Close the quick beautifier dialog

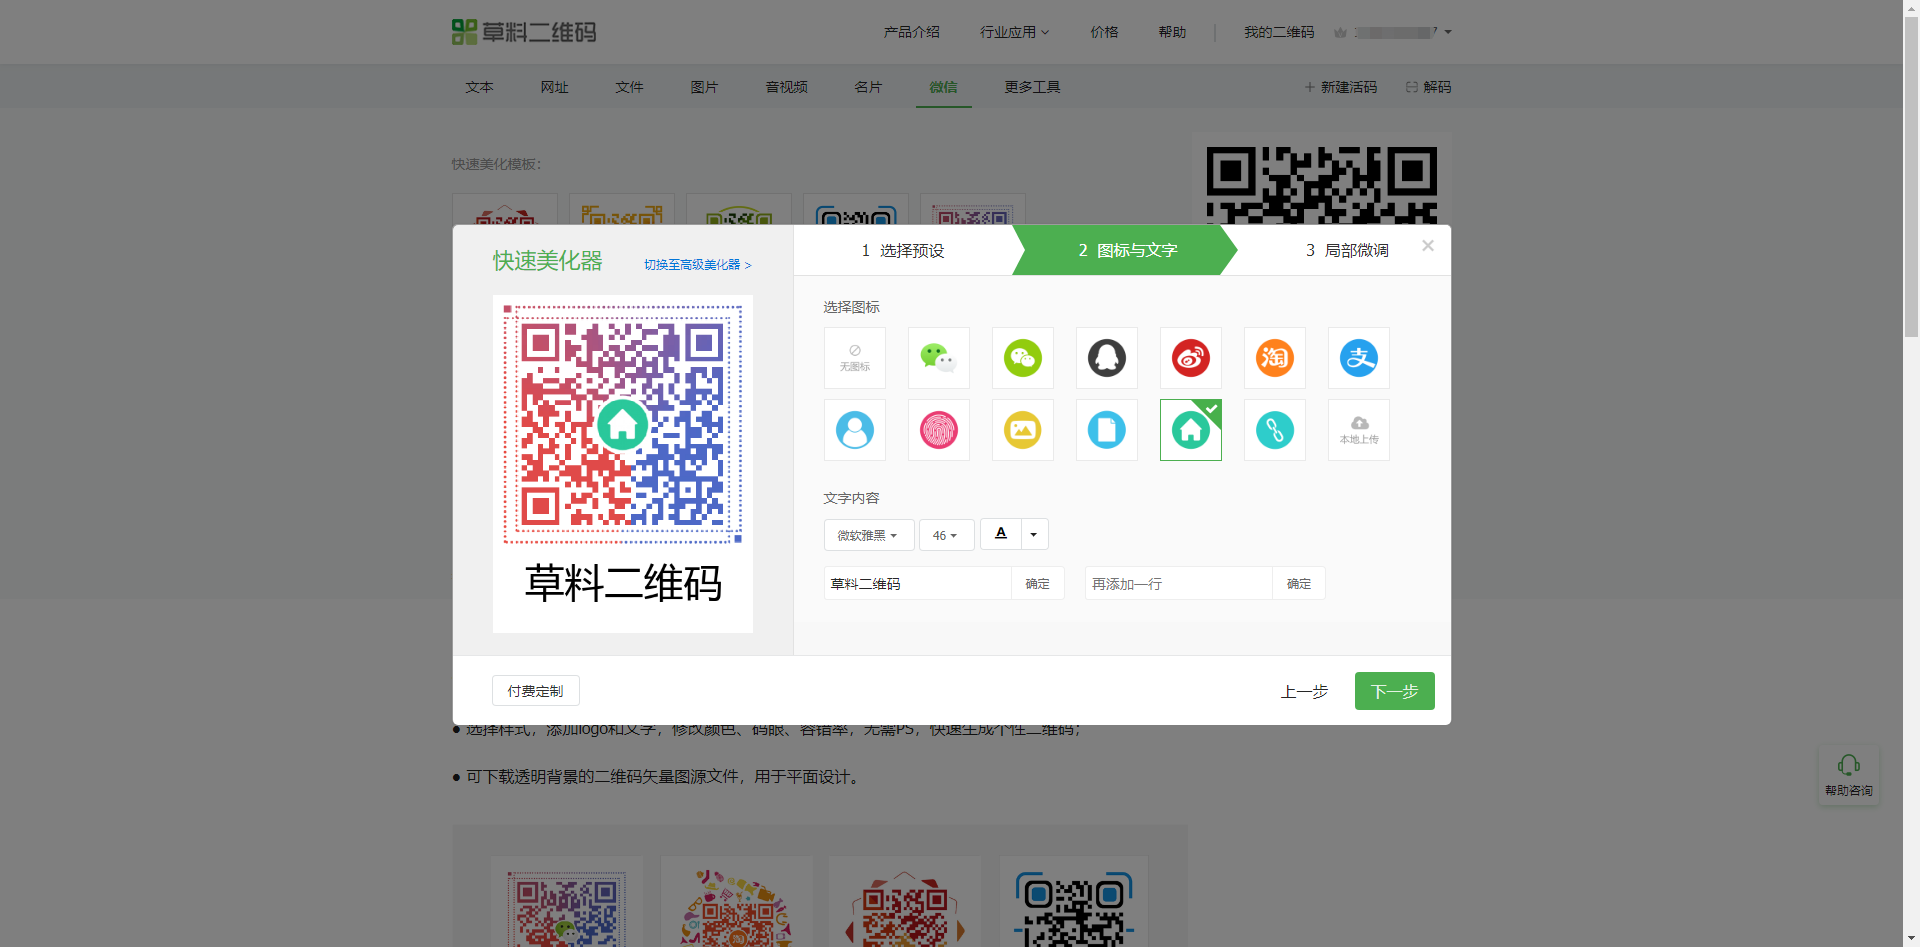tap(1428, 246)
